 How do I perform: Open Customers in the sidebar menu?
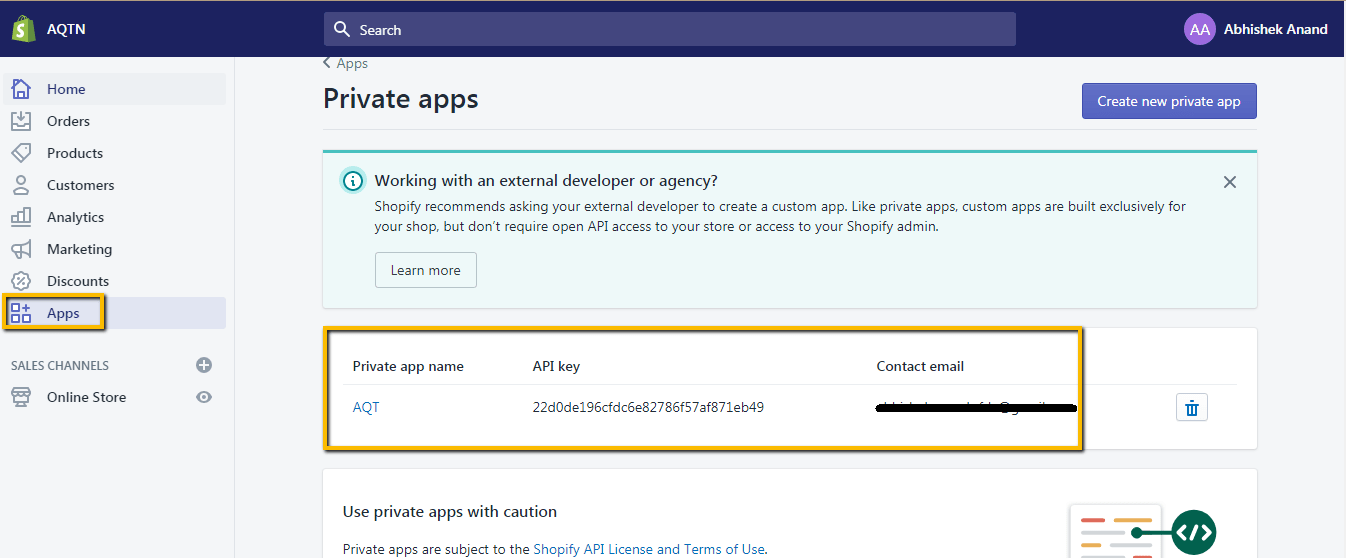click(115, 185)
